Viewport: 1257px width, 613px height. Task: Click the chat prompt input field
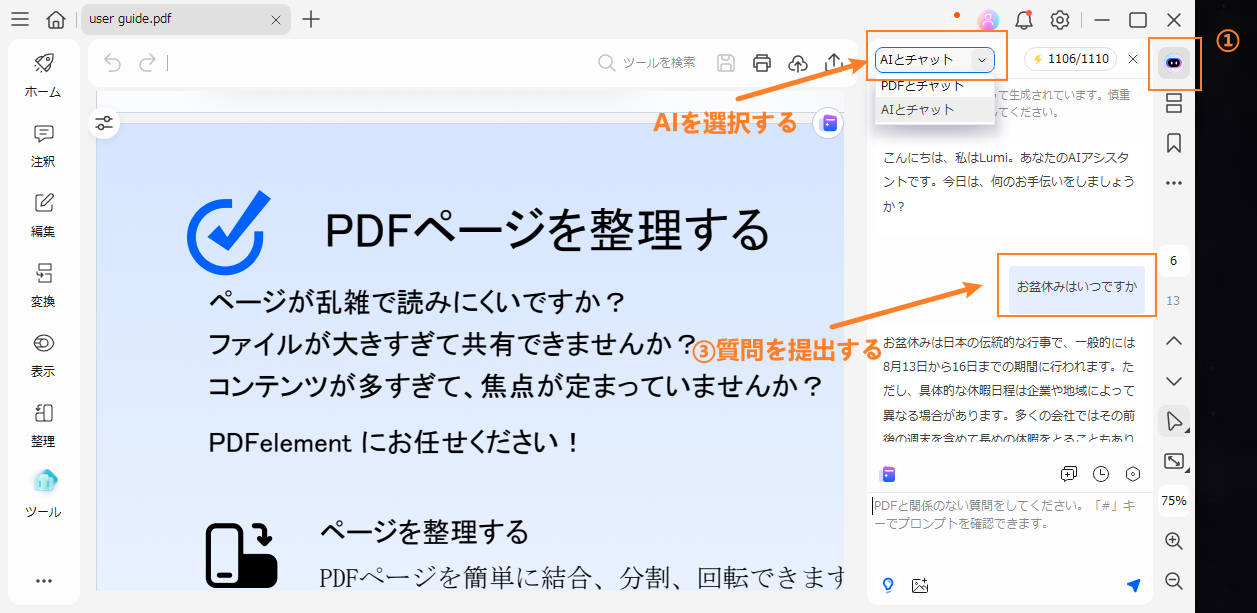pyautogui.click(x=1008, y=530)
